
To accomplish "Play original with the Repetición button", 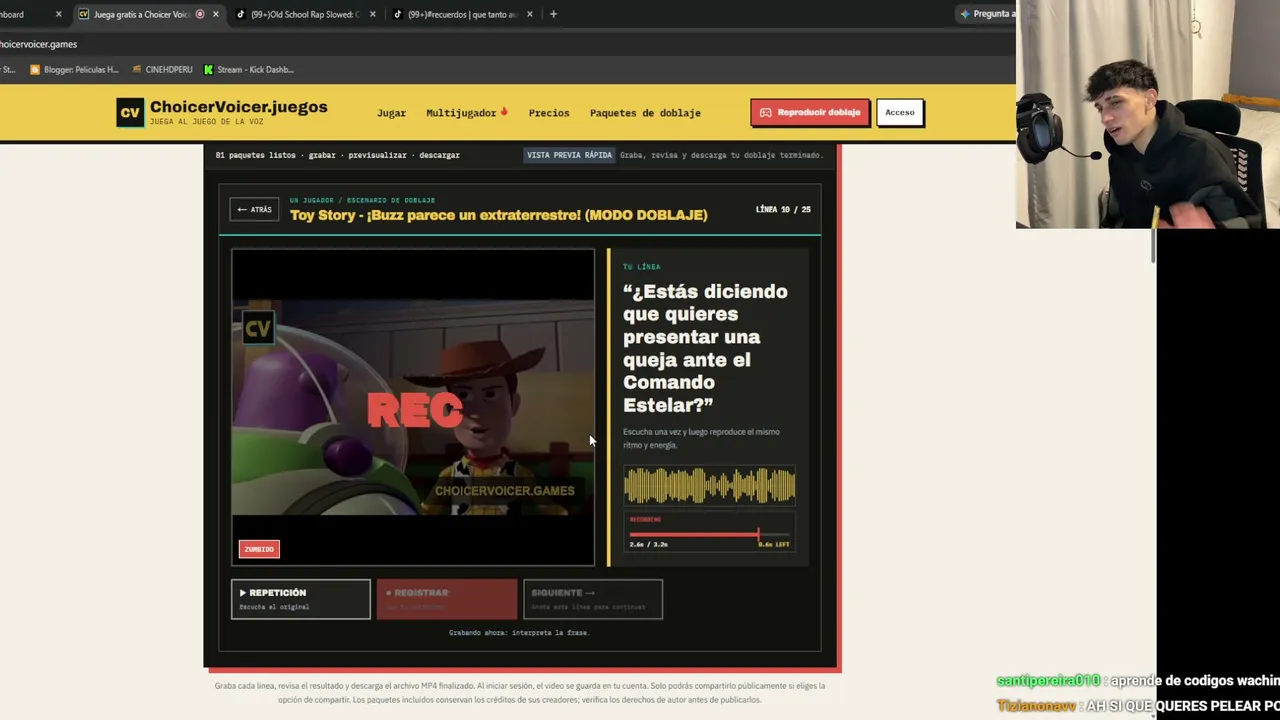I will tap(300, 599).
